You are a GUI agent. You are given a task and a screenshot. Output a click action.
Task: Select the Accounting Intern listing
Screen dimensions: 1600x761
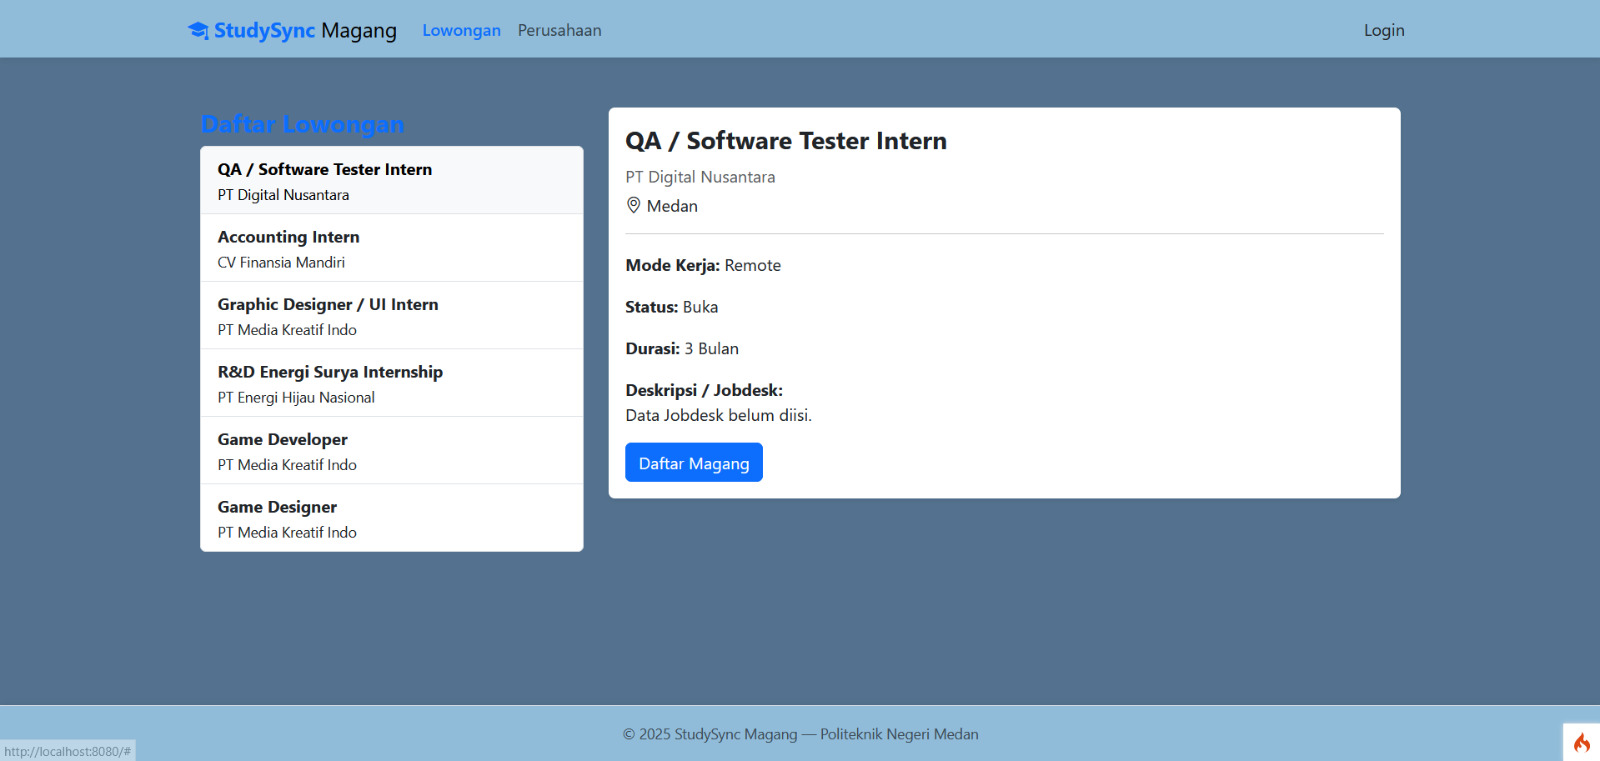[x=391, y=249]
